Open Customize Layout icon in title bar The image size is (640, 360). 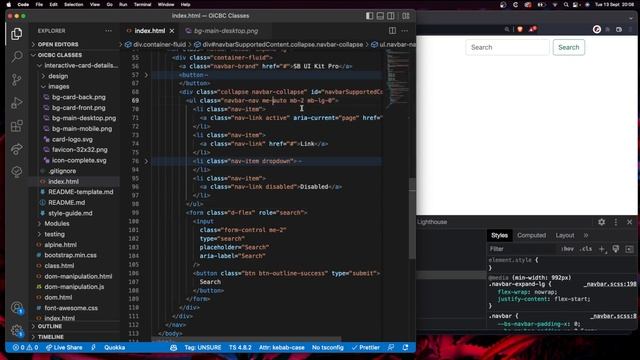click(406, 16)
